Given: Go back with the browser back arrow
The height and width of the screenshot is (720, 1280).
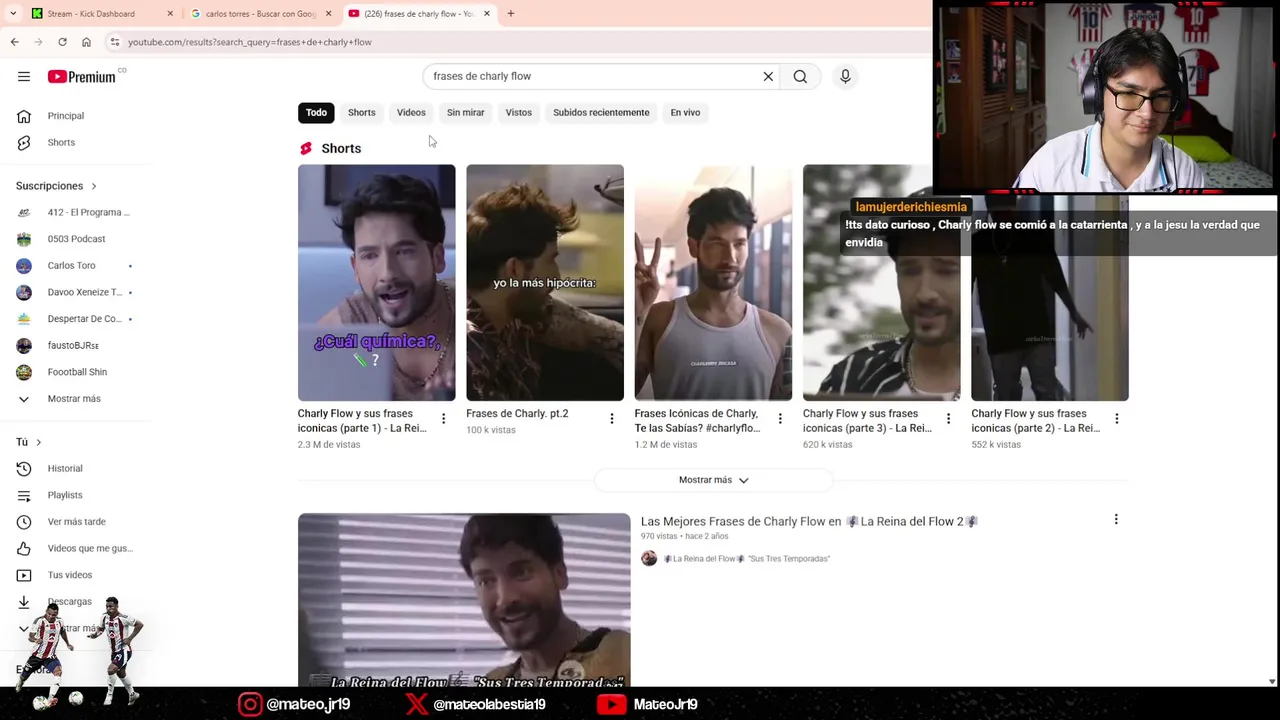Looking at the screenshot, I should point(14,42).
